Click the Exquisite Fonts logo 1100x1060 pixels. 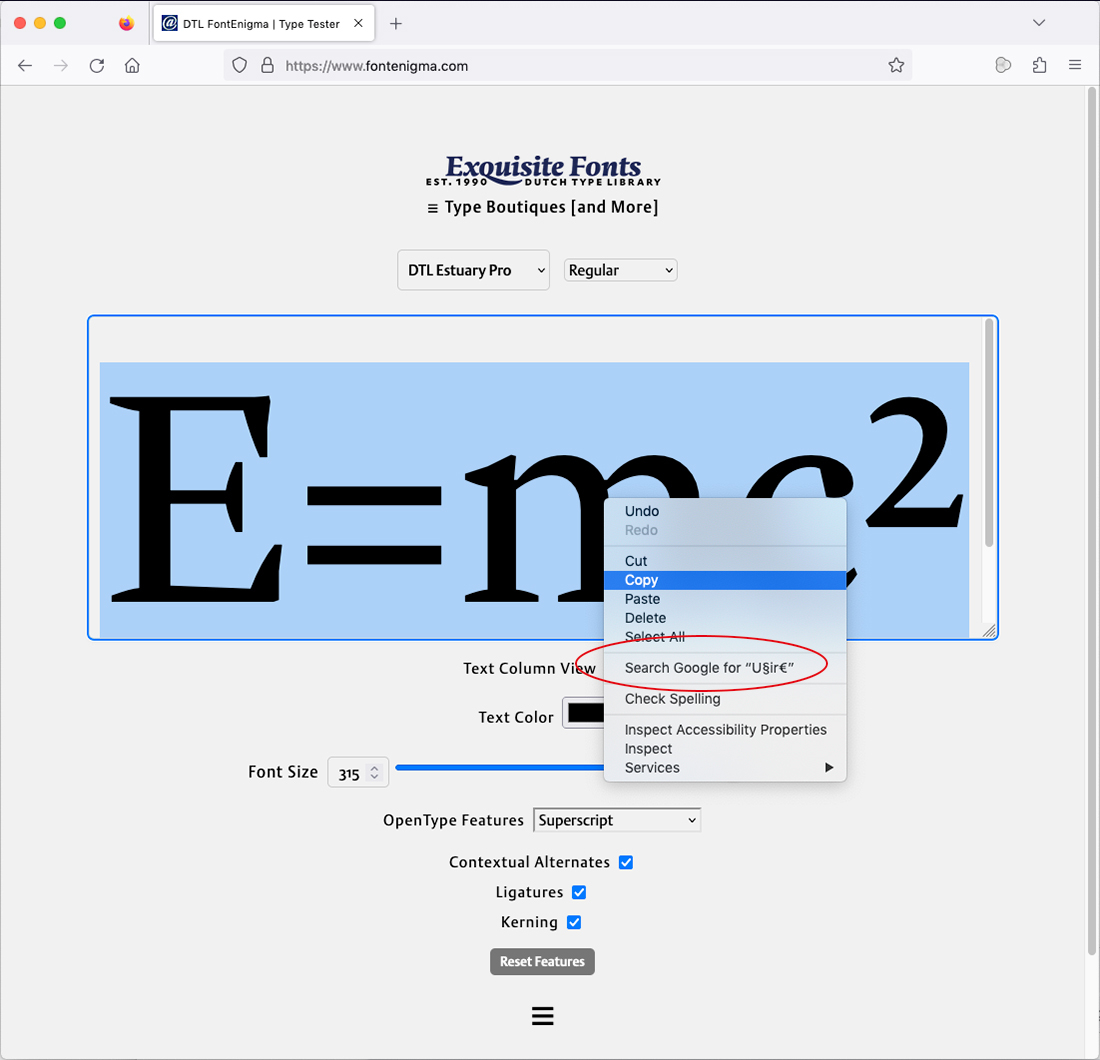[x=543, y=170]
